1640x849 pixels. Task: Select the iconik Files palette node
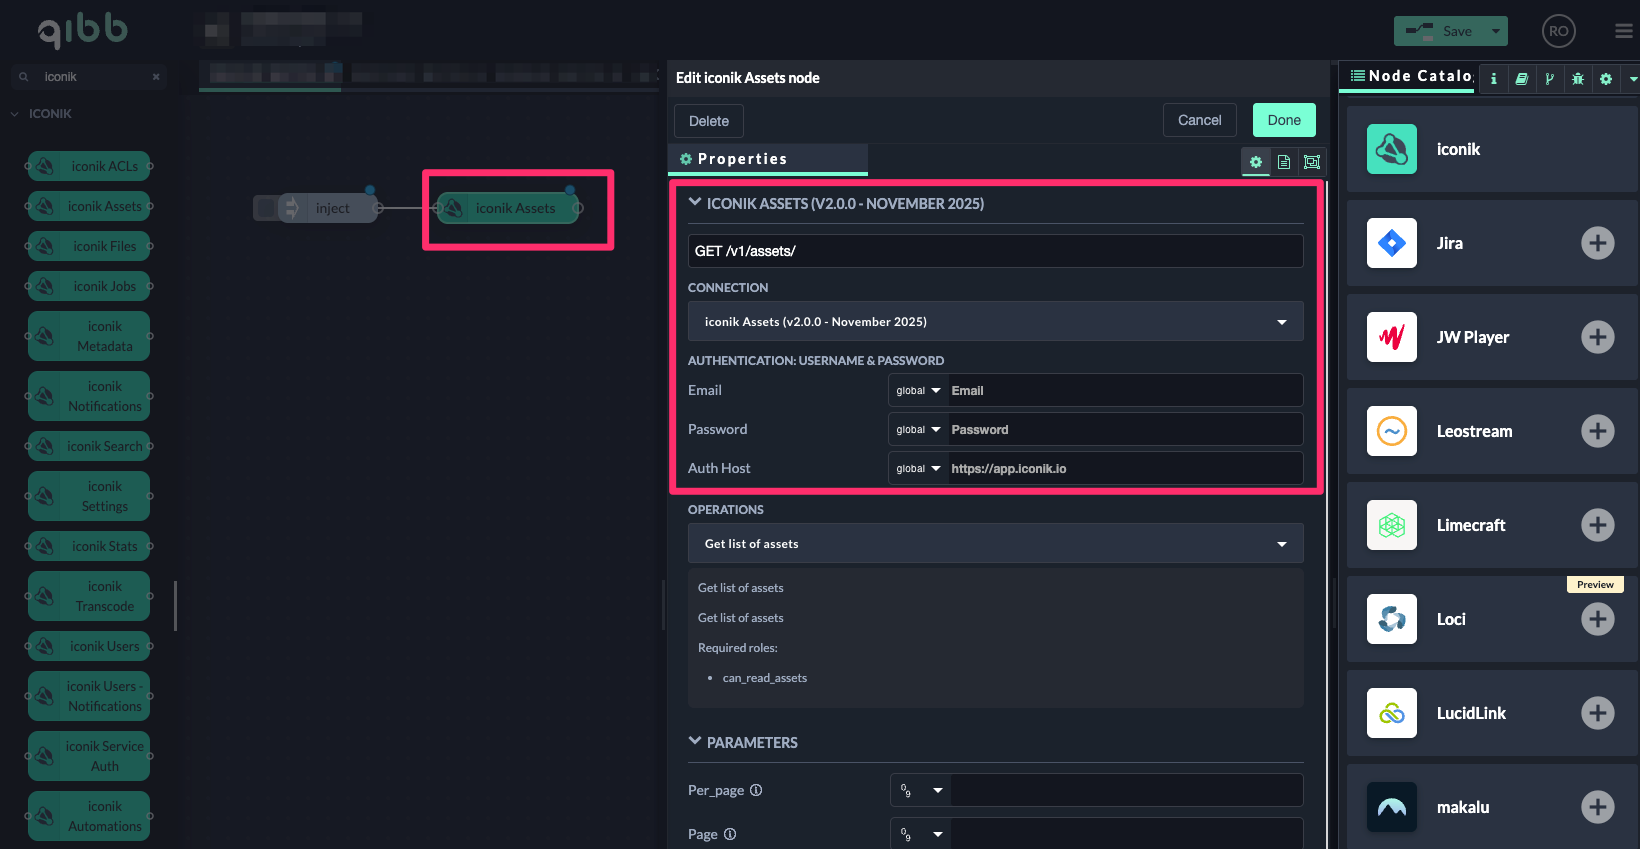coord(90,246)
